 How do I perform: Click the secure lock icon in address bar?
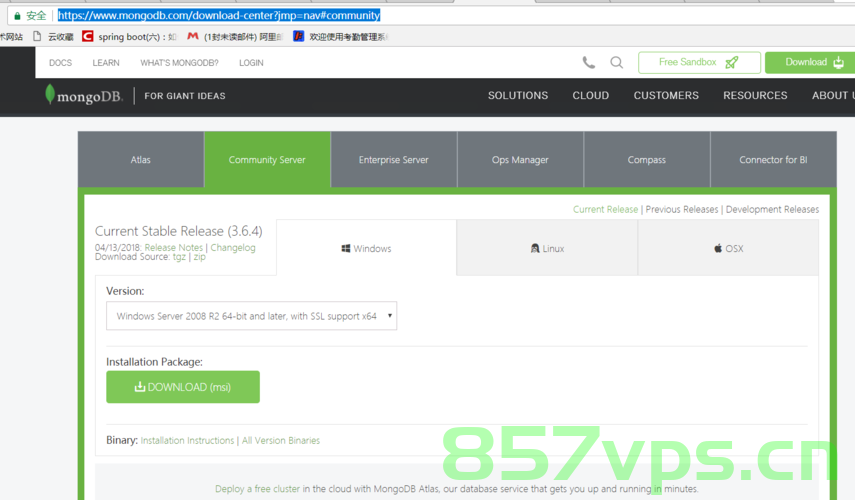tap(17, 16)
